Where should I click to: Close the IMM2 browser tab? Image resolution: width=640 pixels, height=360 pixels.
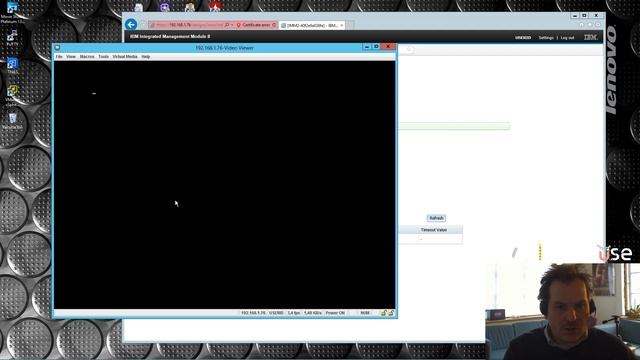(342, 25)
